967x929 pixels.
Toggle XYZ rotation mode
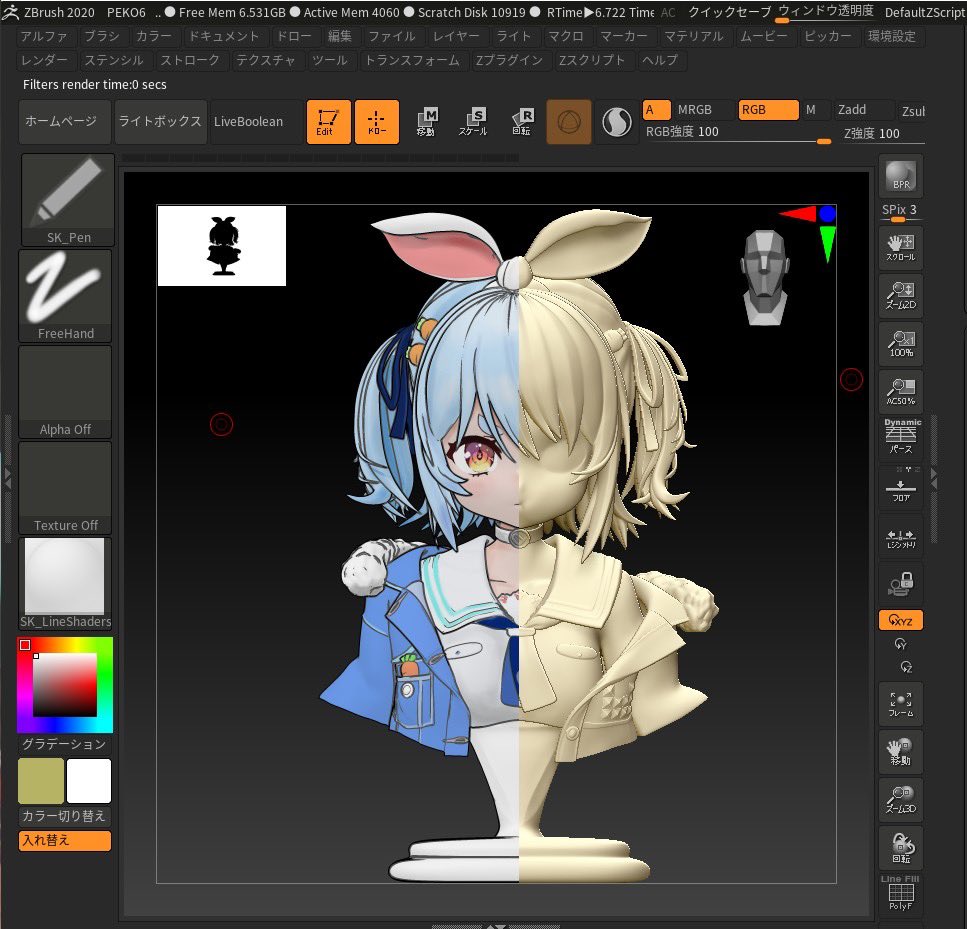point(900,620)
